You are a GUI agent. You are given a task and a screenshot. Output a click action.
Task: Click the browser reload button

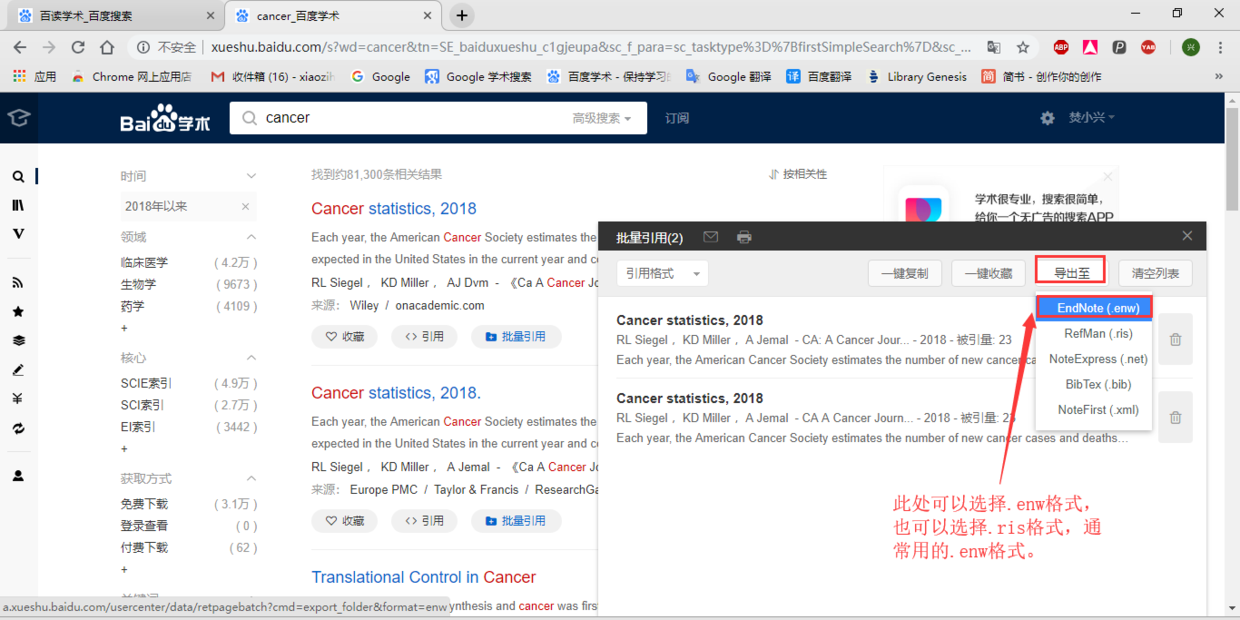[x=78, y=47]
